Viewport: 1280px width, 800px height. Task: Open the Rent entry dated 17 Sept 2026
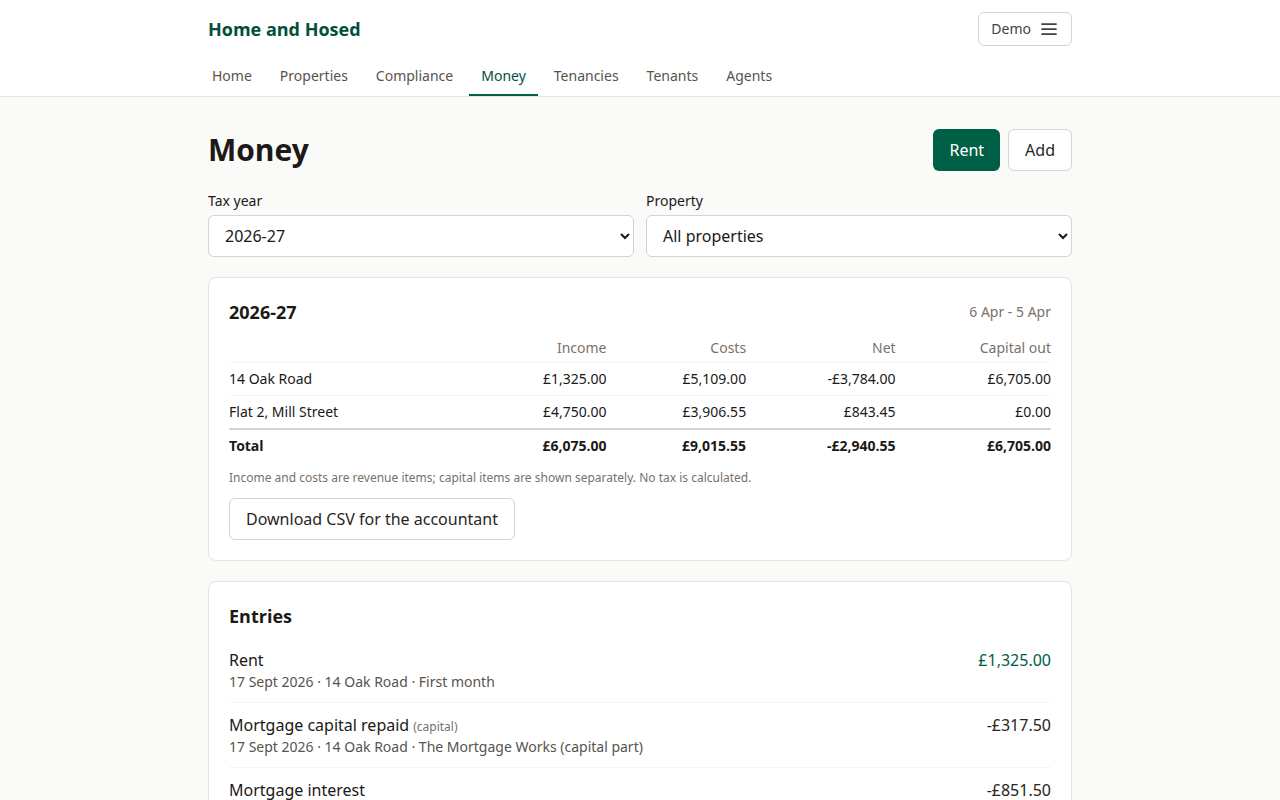pos(640,670)
